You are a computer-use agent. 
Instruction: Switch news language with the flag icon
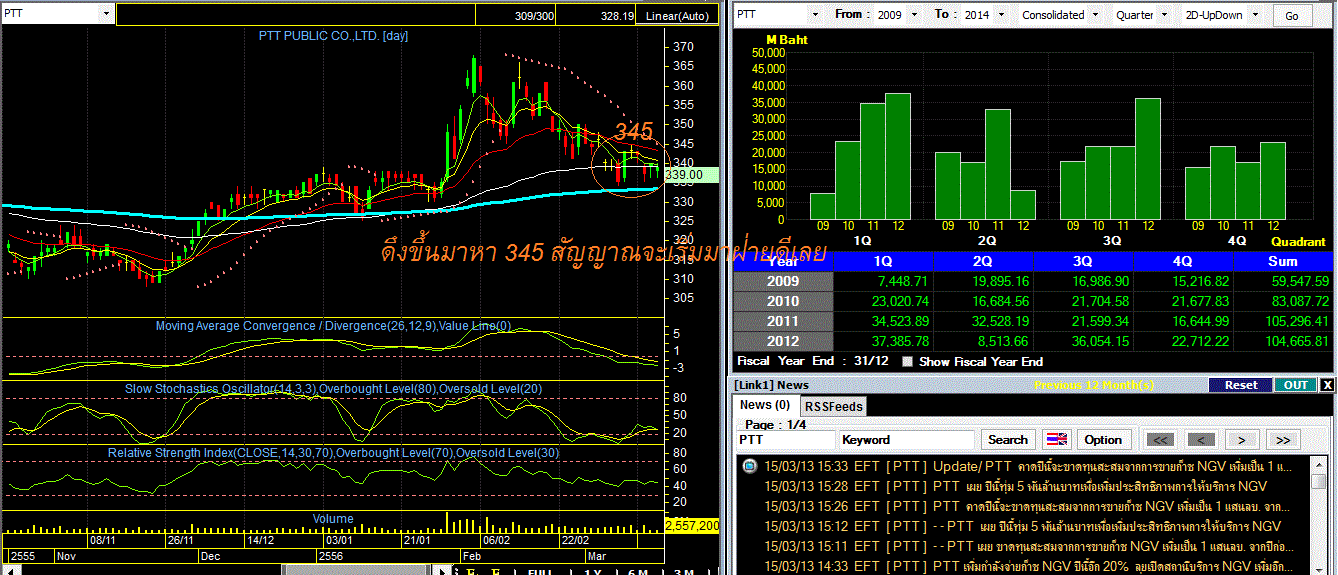1058,439
